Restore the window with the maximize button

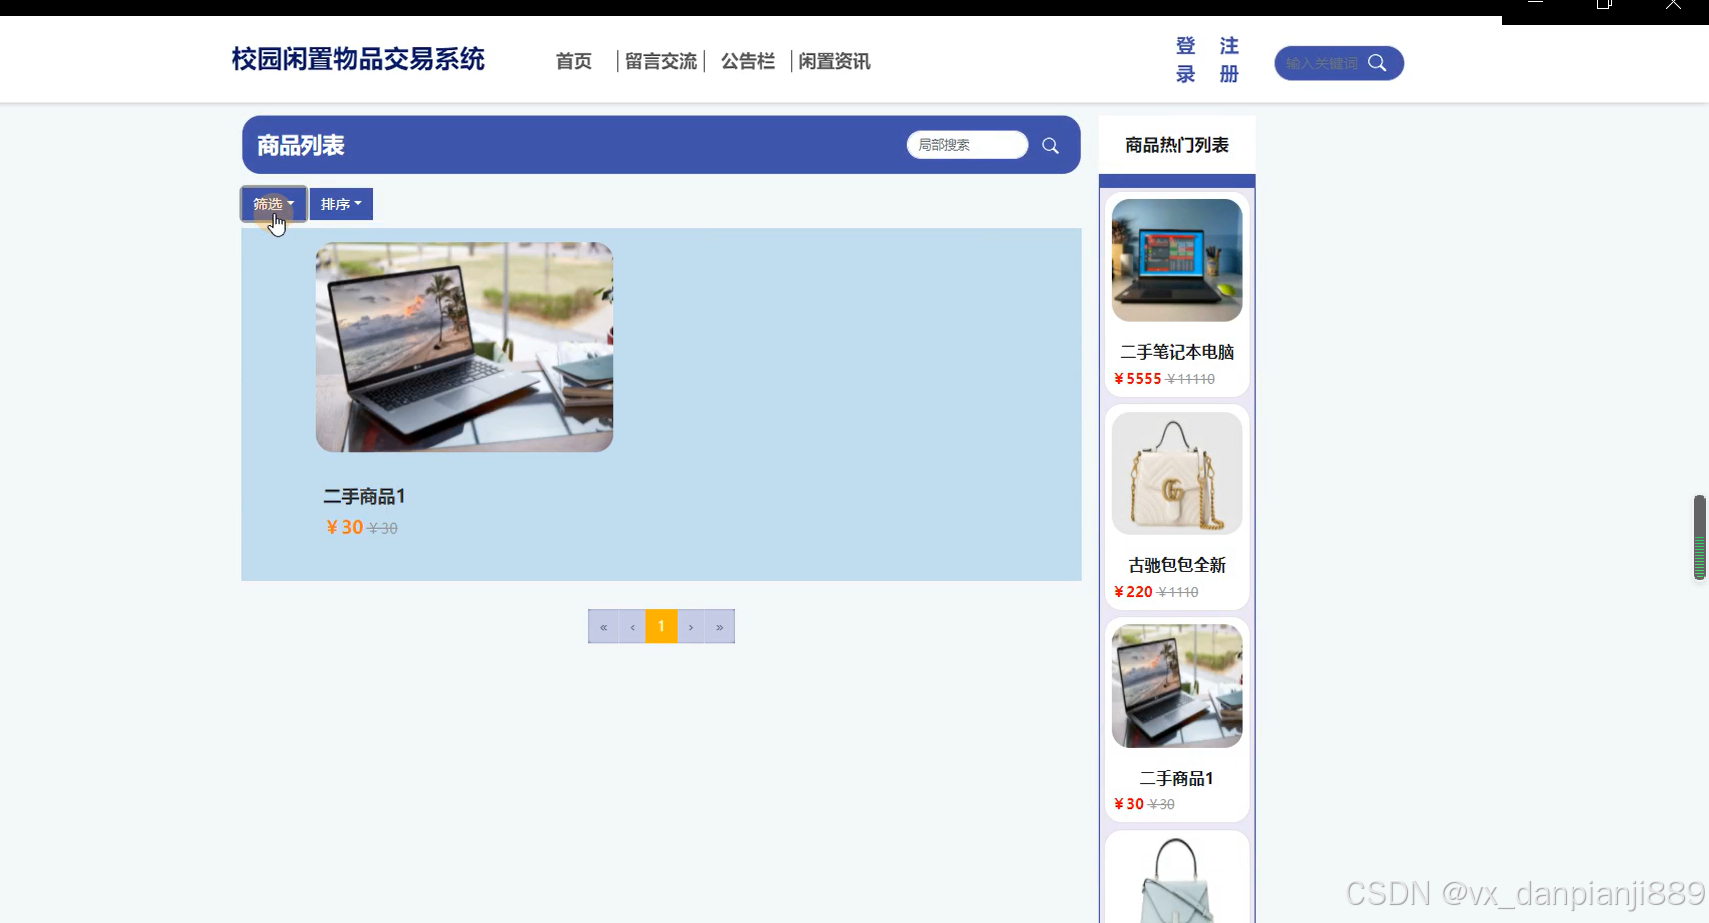pyautogui.click(x=1604, y=5)
